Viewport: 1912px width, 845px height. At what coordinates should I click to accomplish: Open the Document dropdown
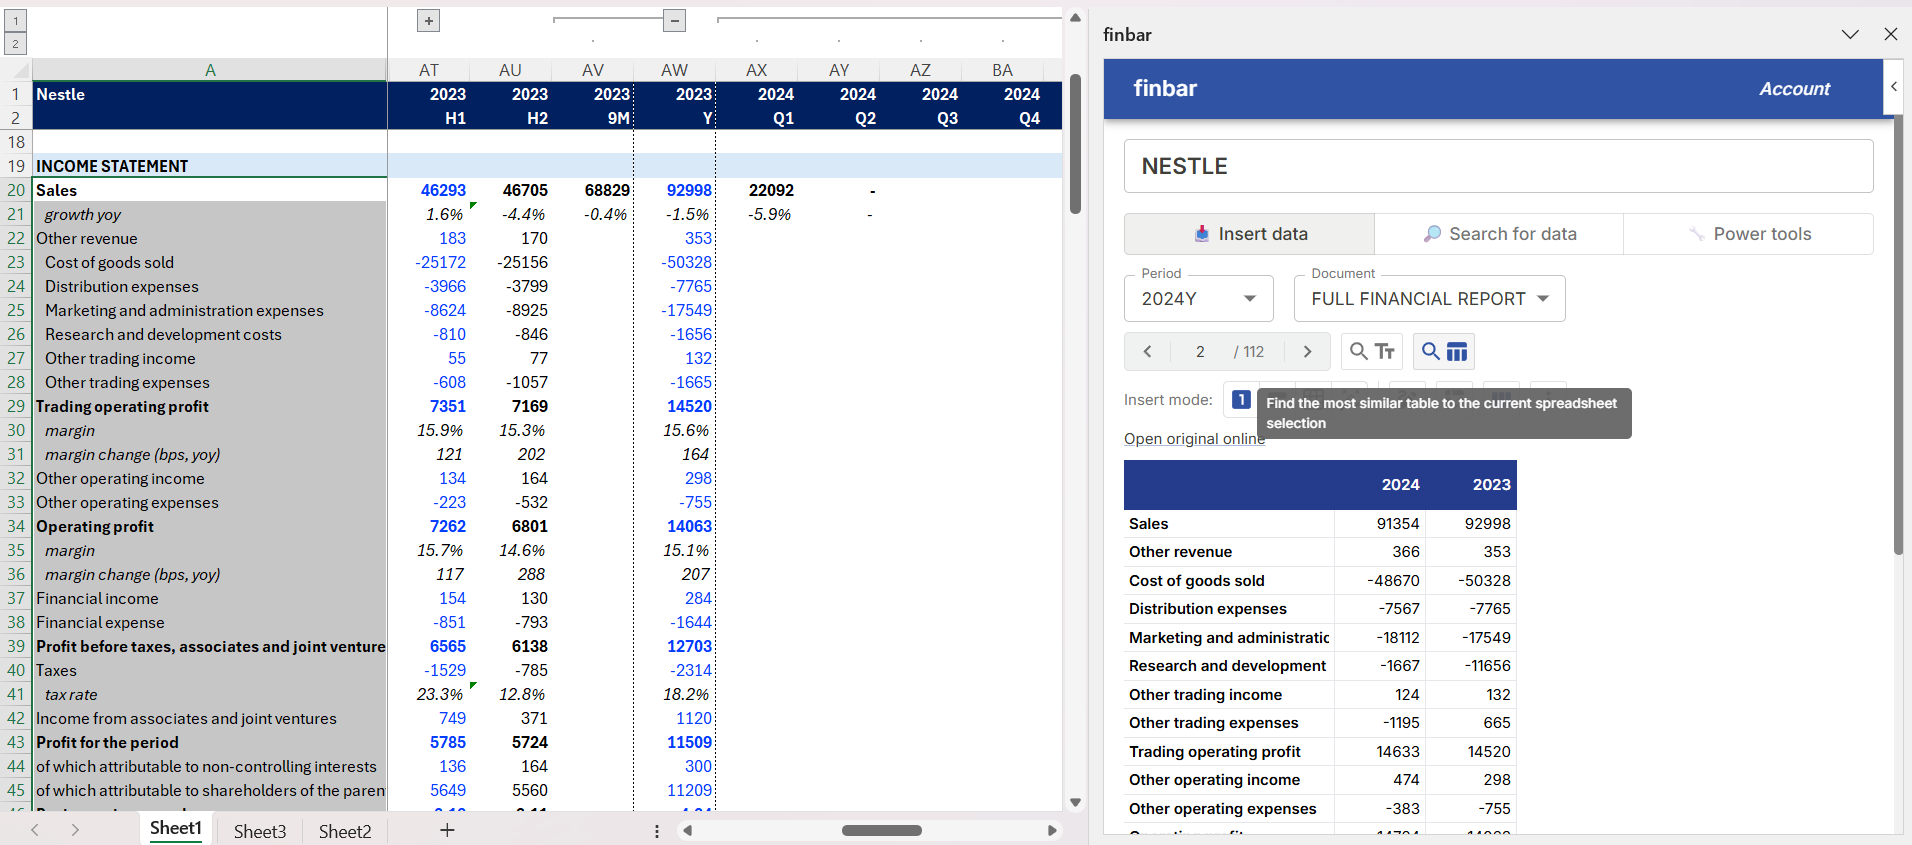pyautogui.click(x=1429, y=299)
